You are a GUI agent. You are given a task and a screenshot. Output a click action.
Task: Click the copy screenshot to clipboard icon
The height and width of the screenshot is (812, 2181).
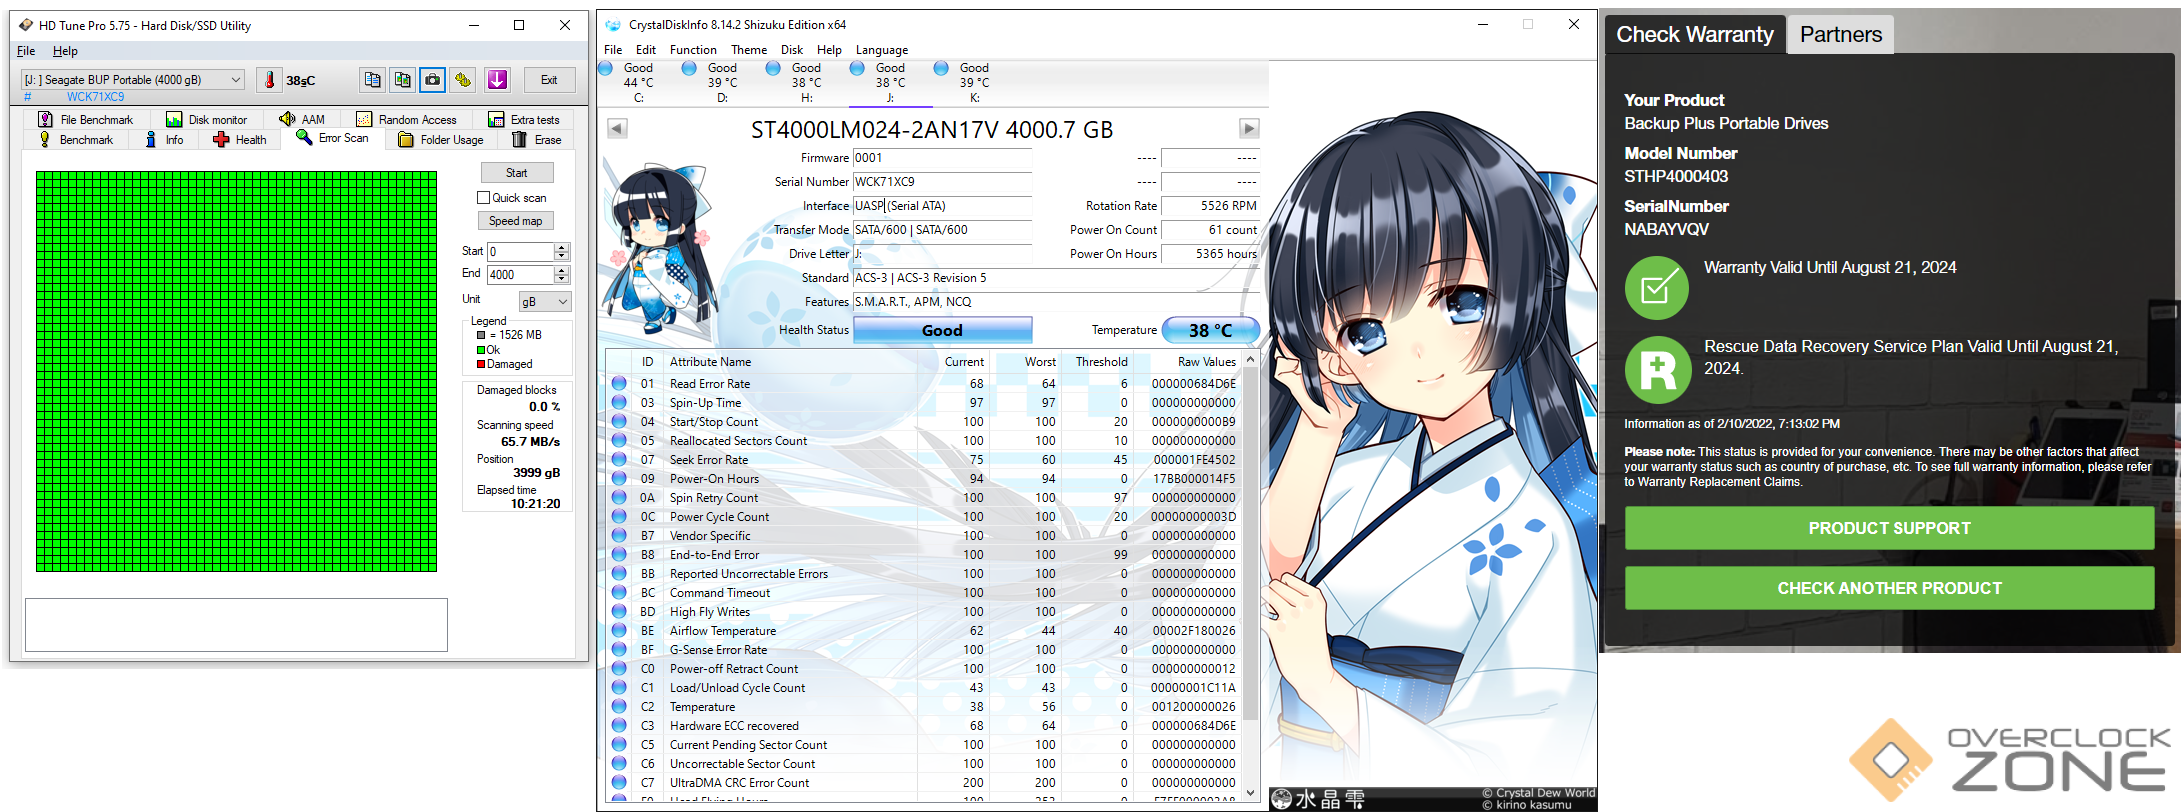(x=402, y=80)
